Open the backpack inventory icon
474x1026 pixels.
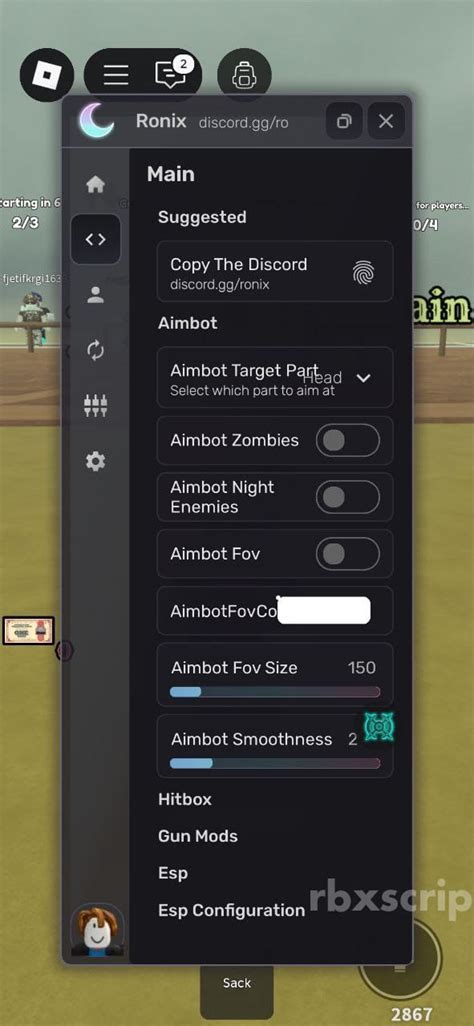click(244, 76)
